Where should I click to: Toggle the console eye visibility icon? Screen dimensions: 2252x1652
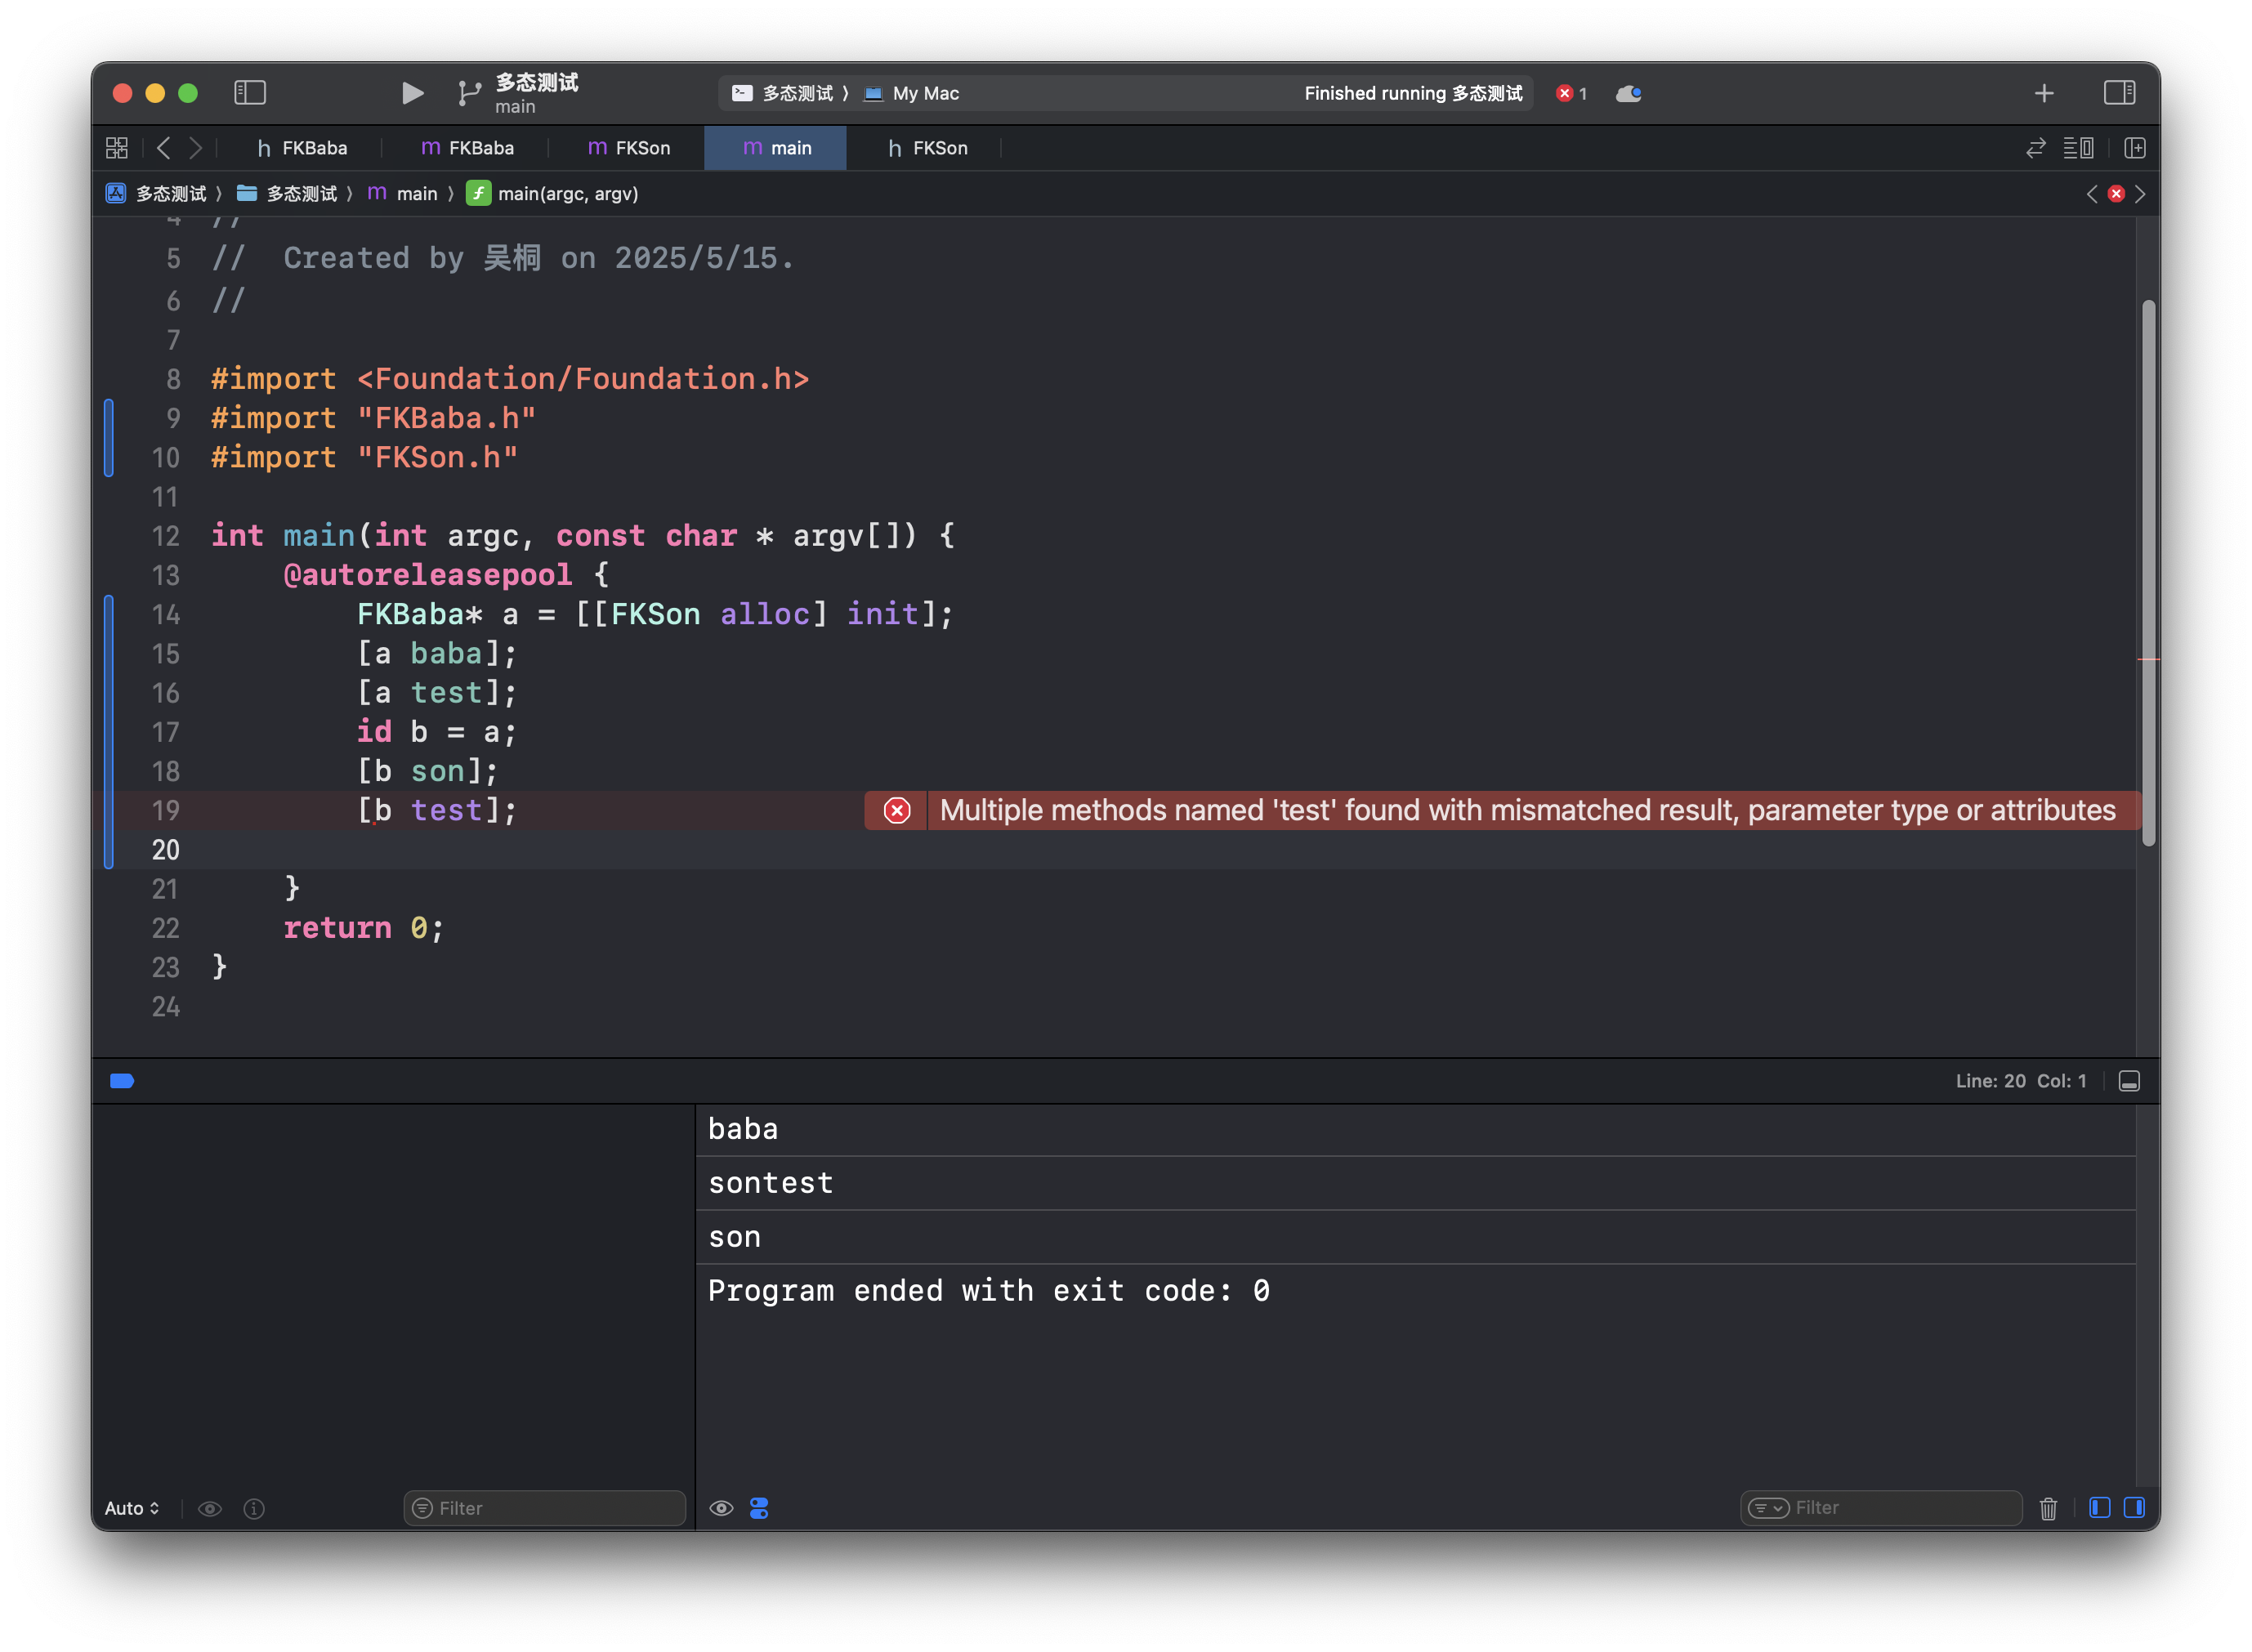coord(721,1508)
